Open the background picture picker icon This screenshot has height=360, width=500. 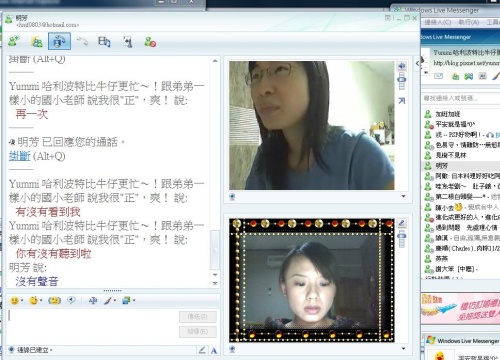click(x=126, y=300)
